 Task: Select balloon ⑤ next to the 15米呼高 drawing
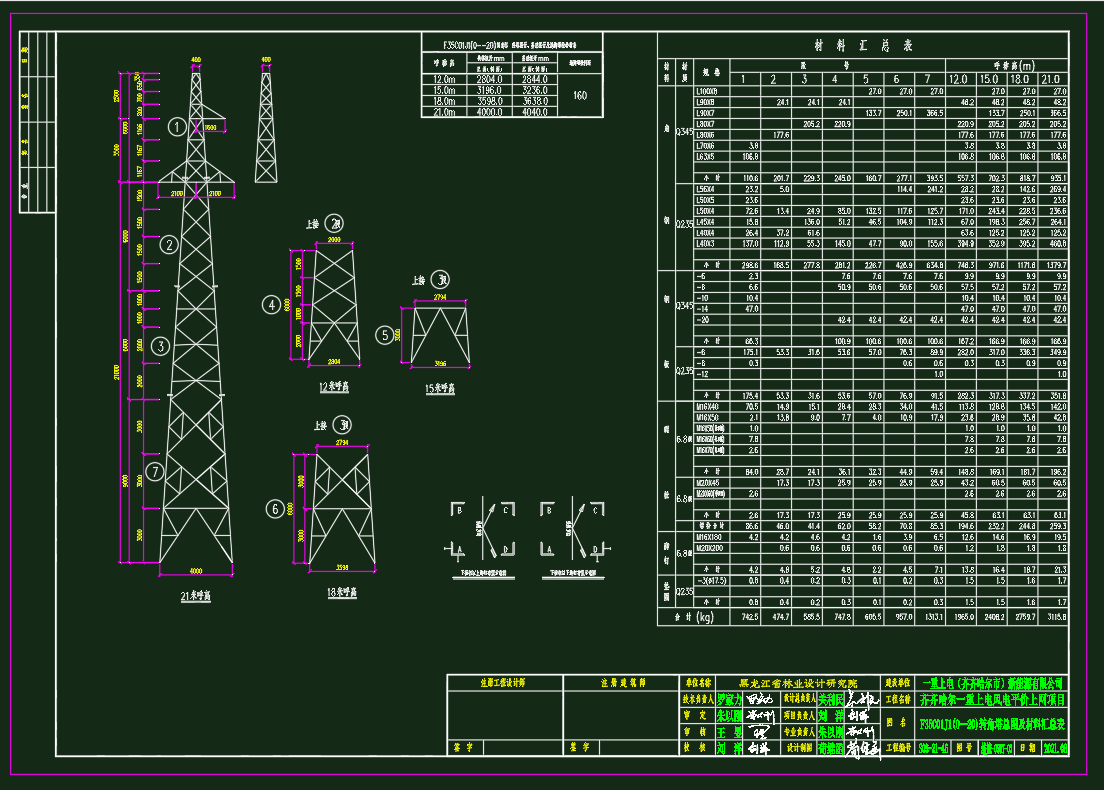pos(384,333)
